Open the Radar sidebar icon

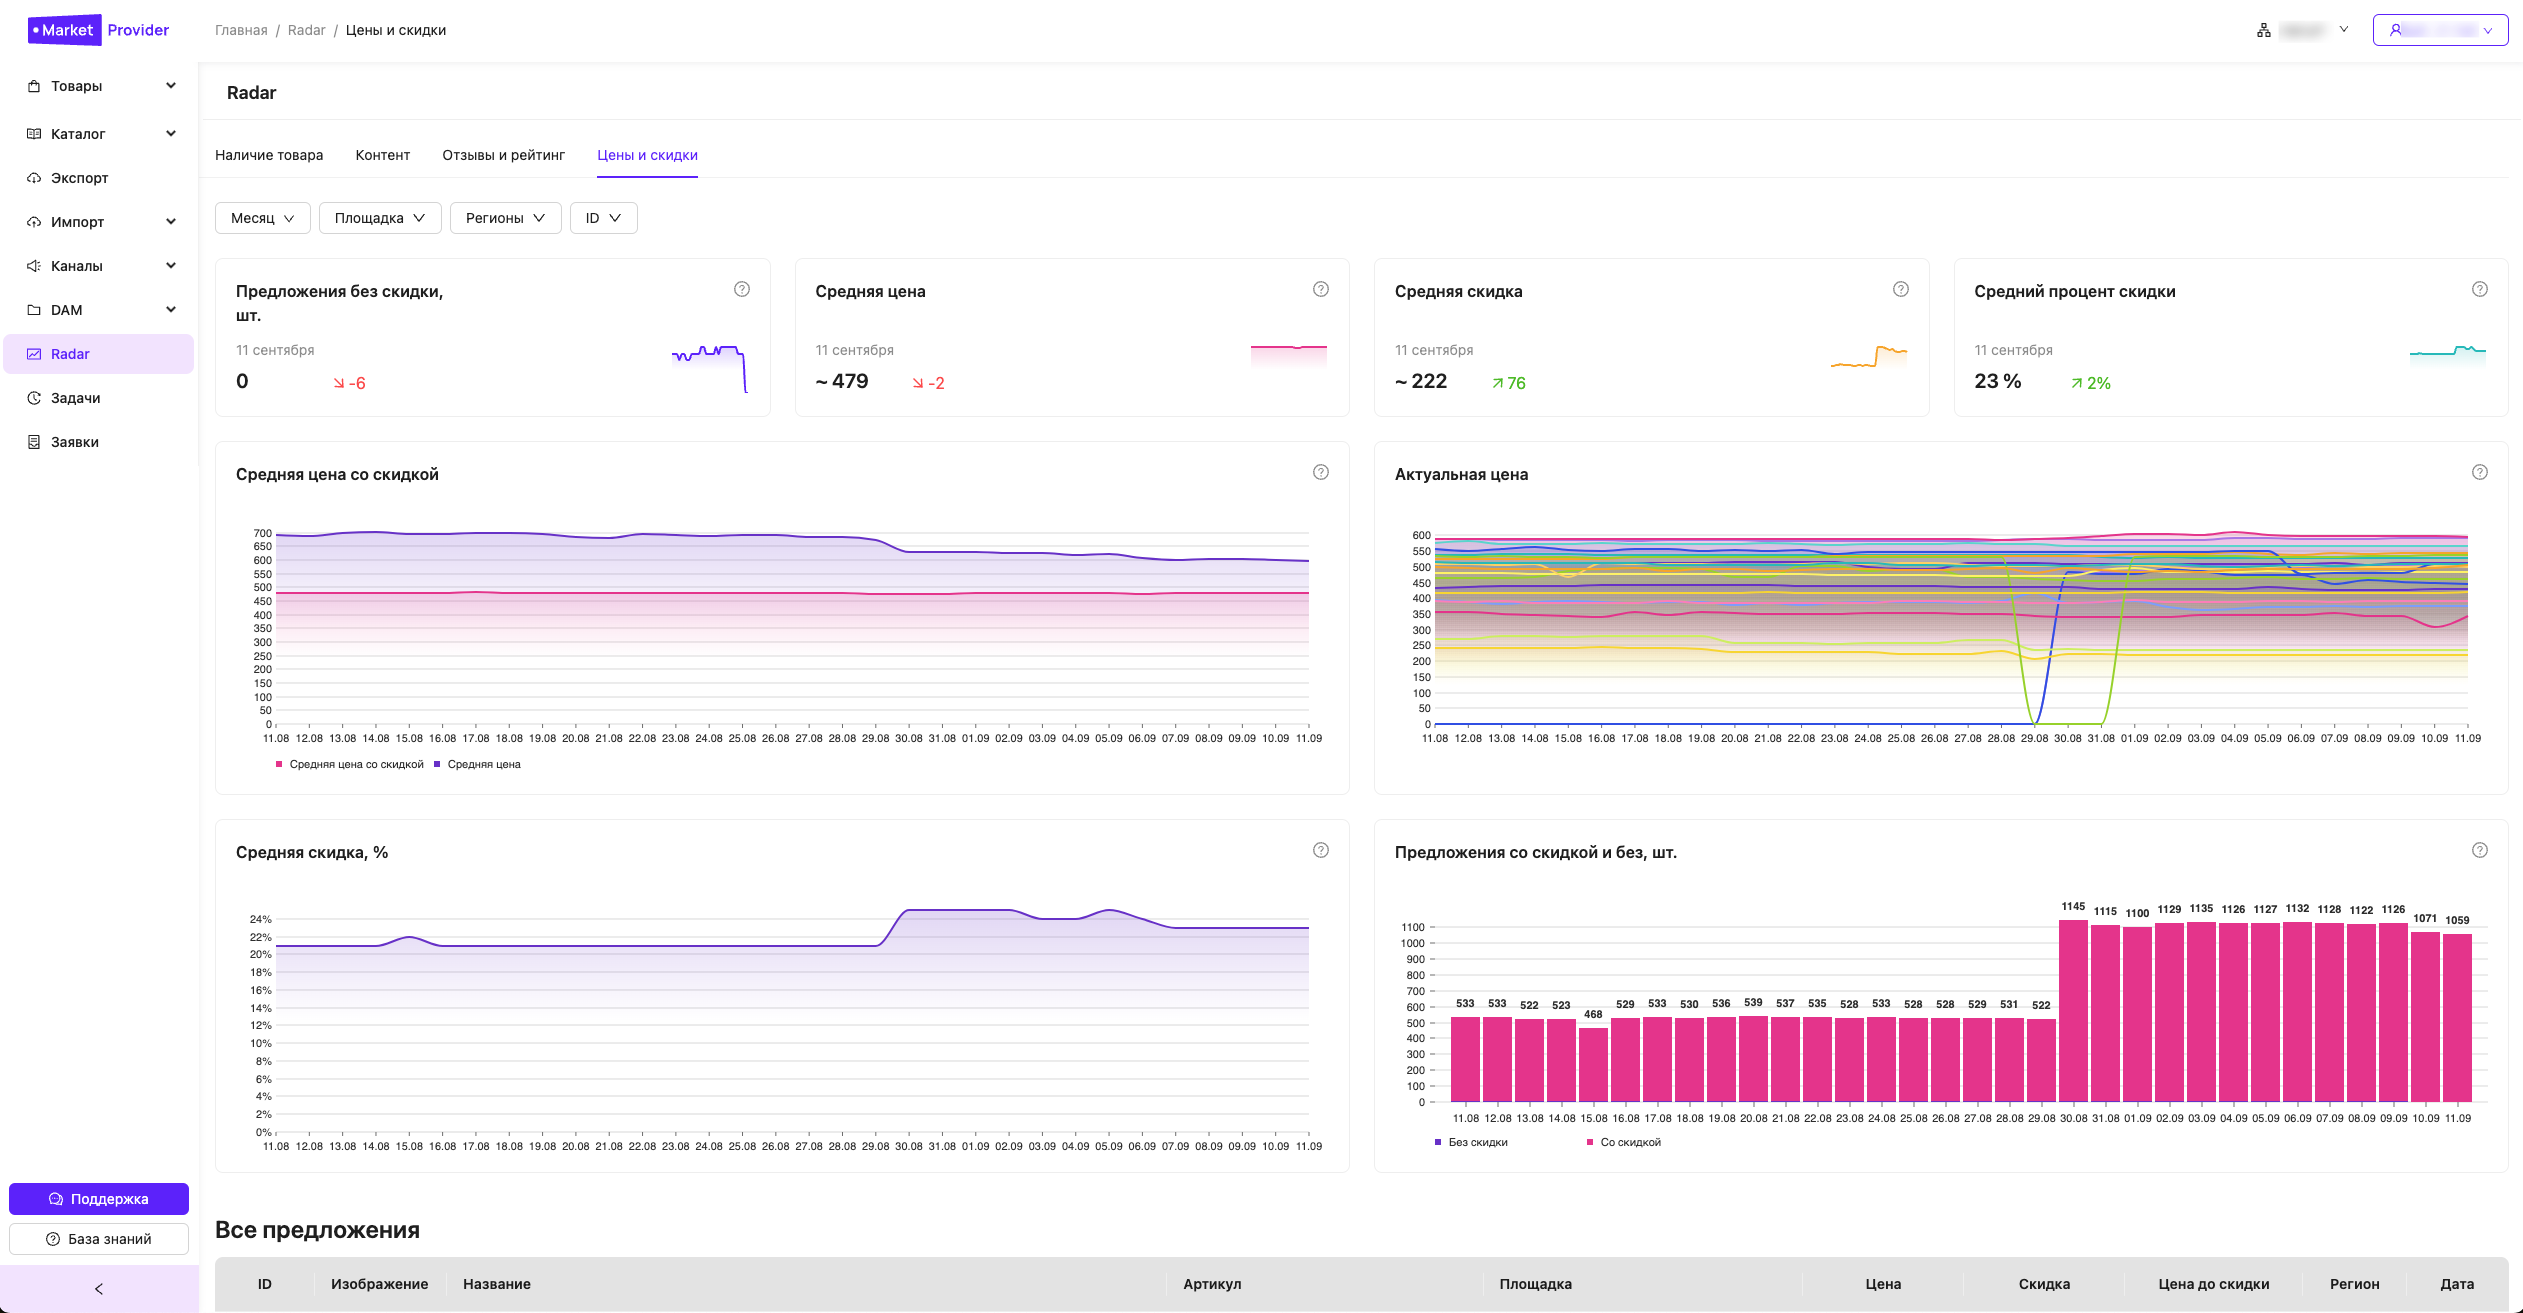coord(34,354)
